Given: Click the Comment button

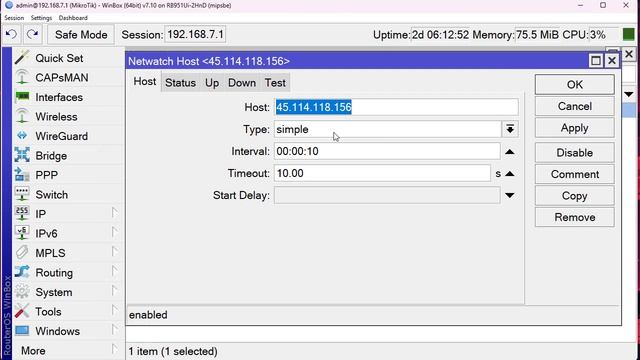Looking at the screenshot, I should click(x=574, y=174).
